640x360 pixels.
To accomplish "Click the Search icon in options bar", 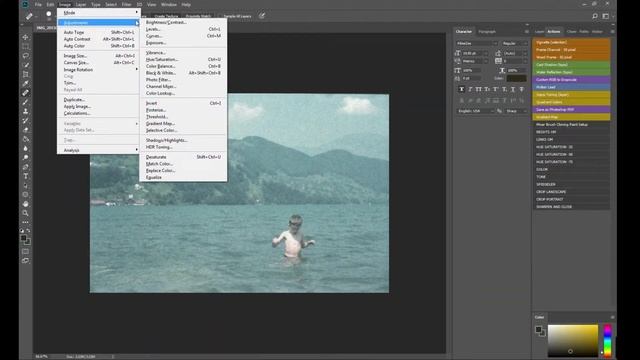I will [x=595, y=16].
